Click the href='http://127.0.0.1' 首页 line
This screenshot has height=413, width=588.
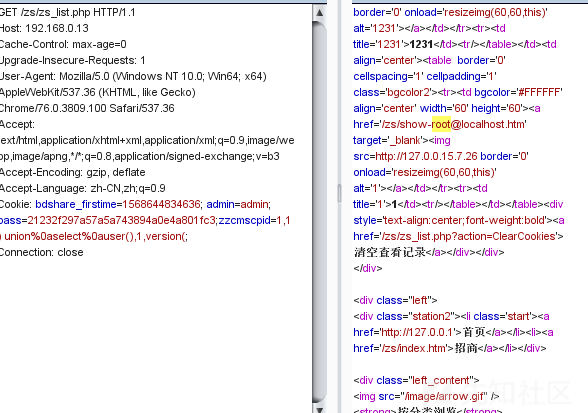click(x=453, y=332)
